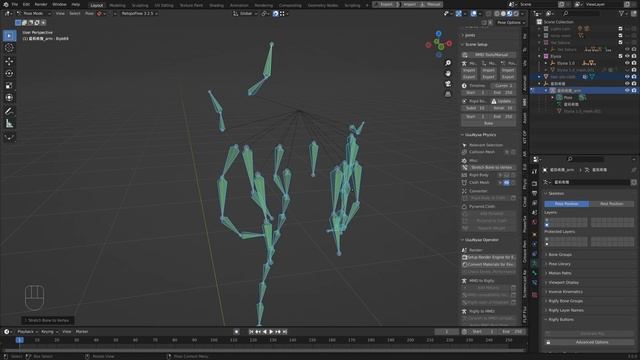Image resolution: width=640 pixels, height=360 pixels.
Task: Click the Pose icon in outliner
Action: coord(559,98)
